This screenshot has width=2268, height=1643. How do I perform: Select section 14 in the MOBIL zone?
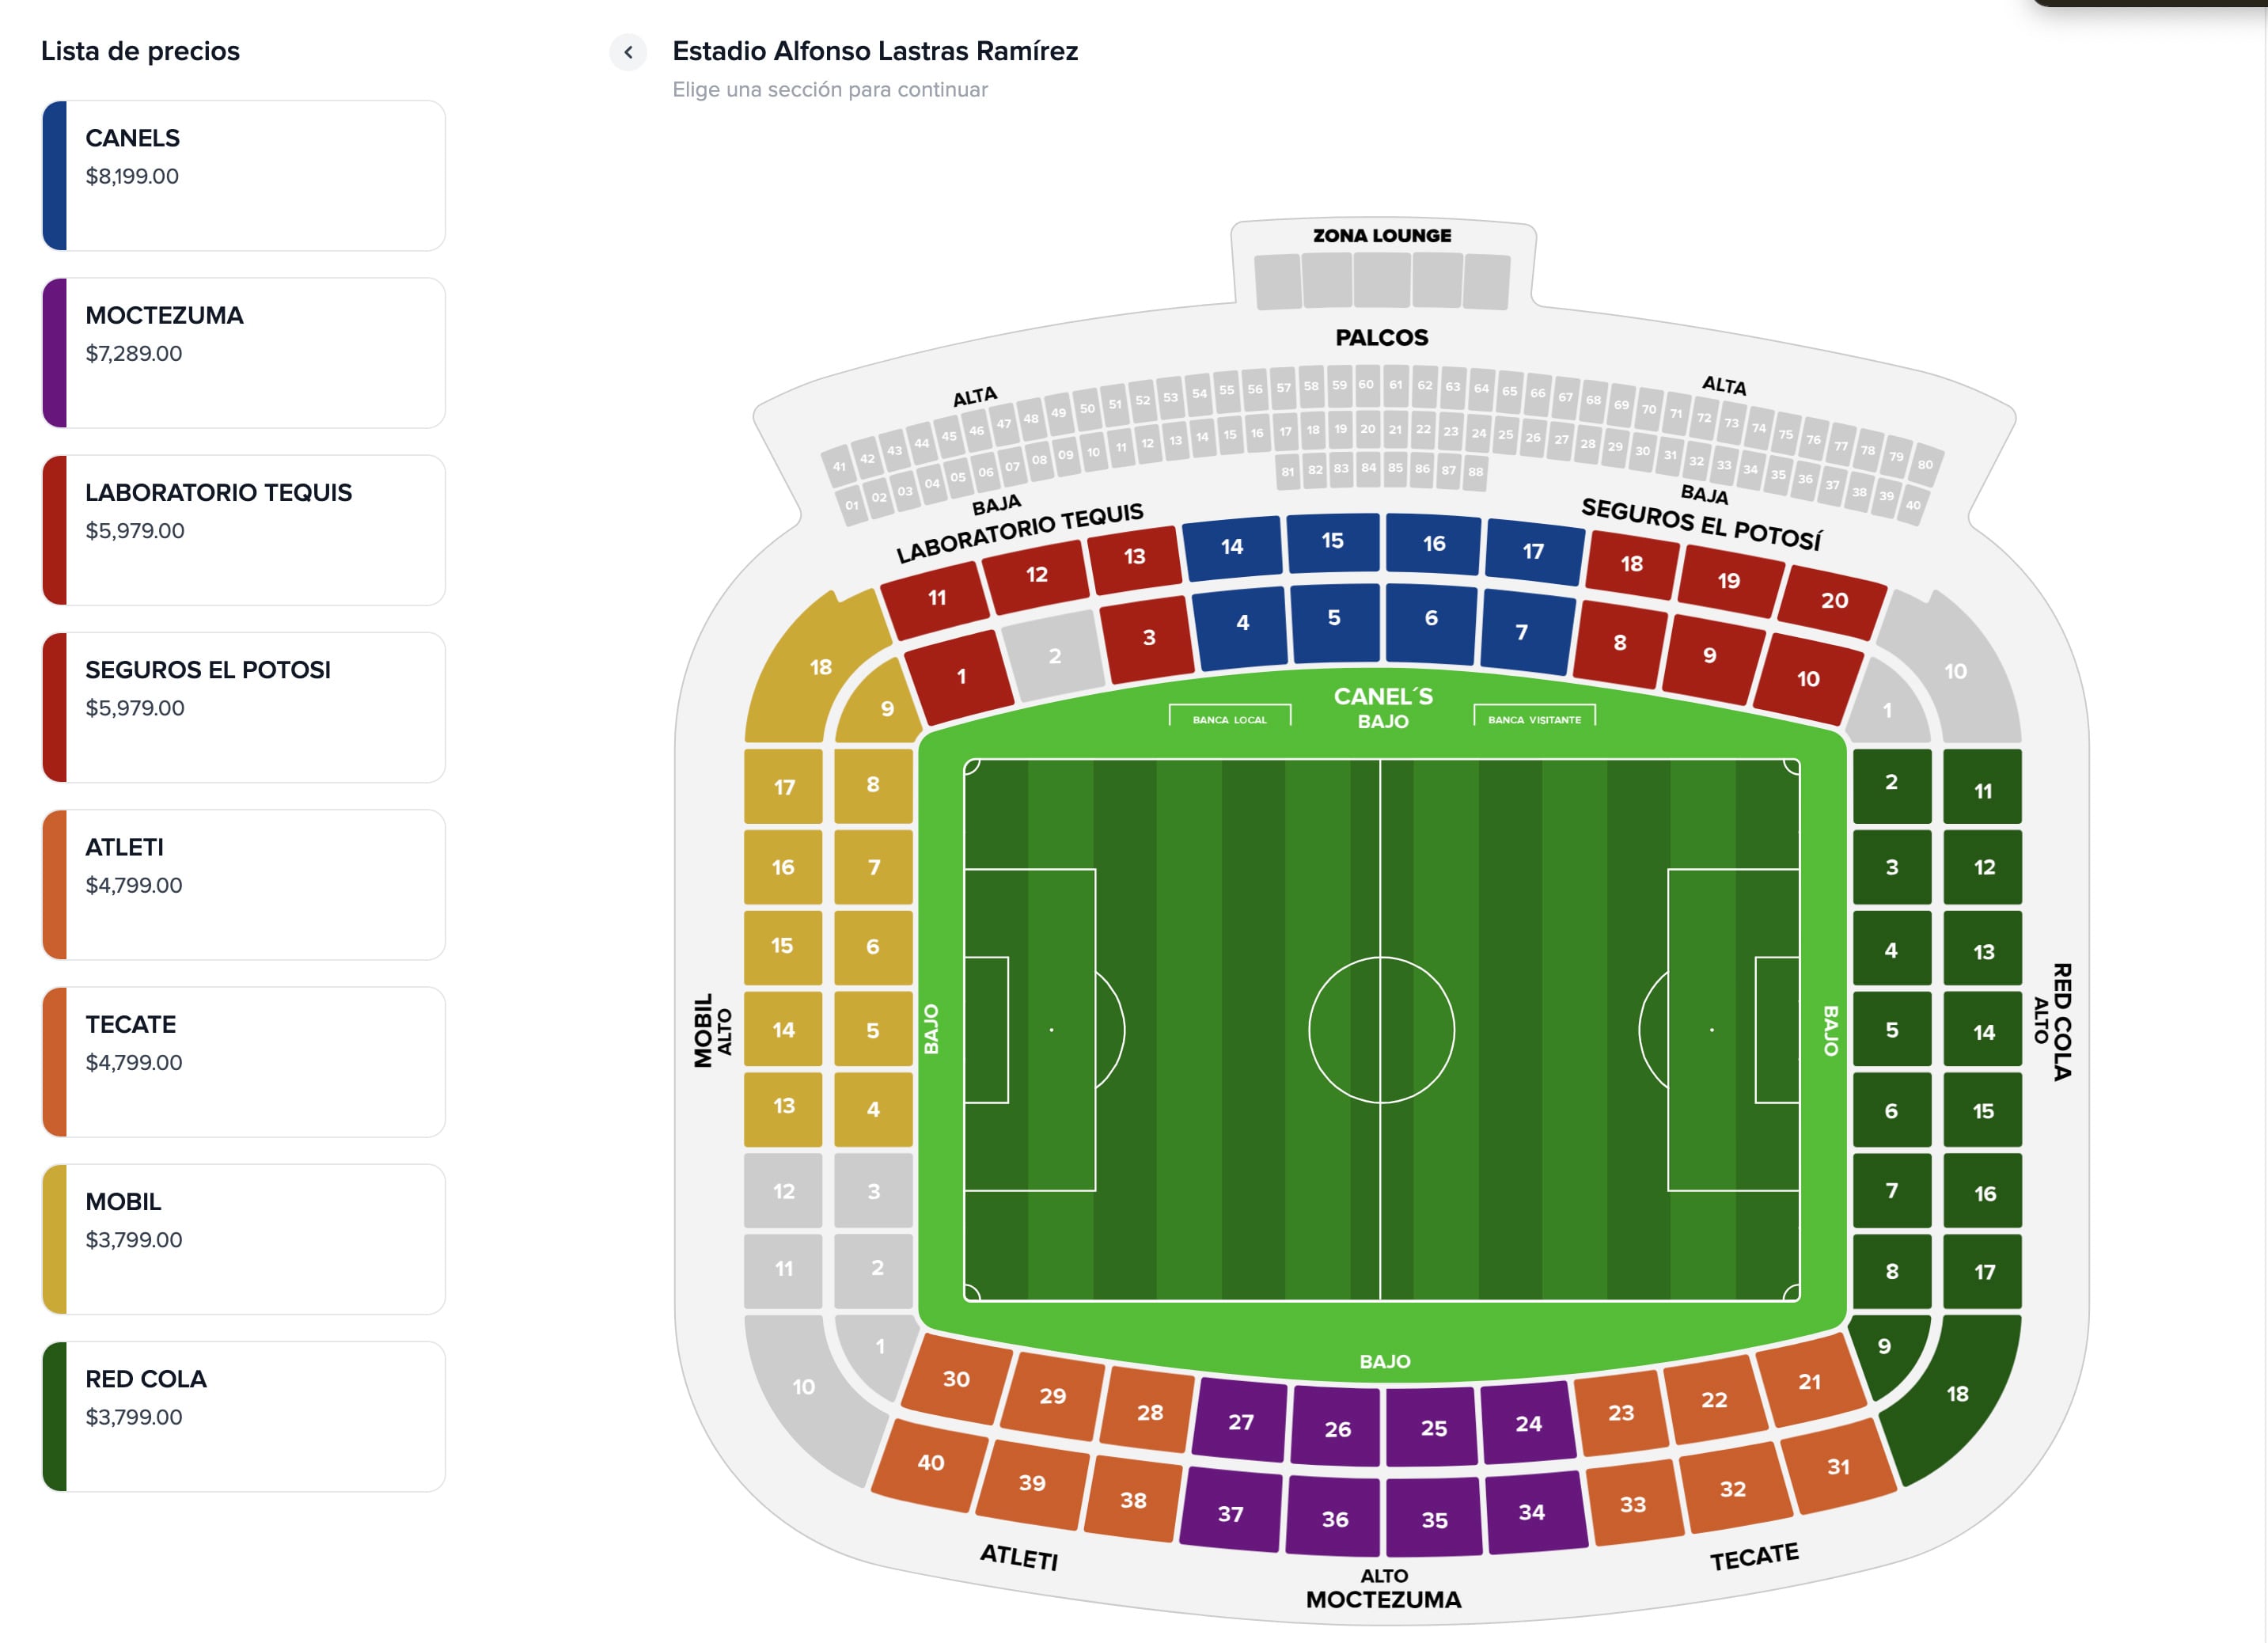784,1028
